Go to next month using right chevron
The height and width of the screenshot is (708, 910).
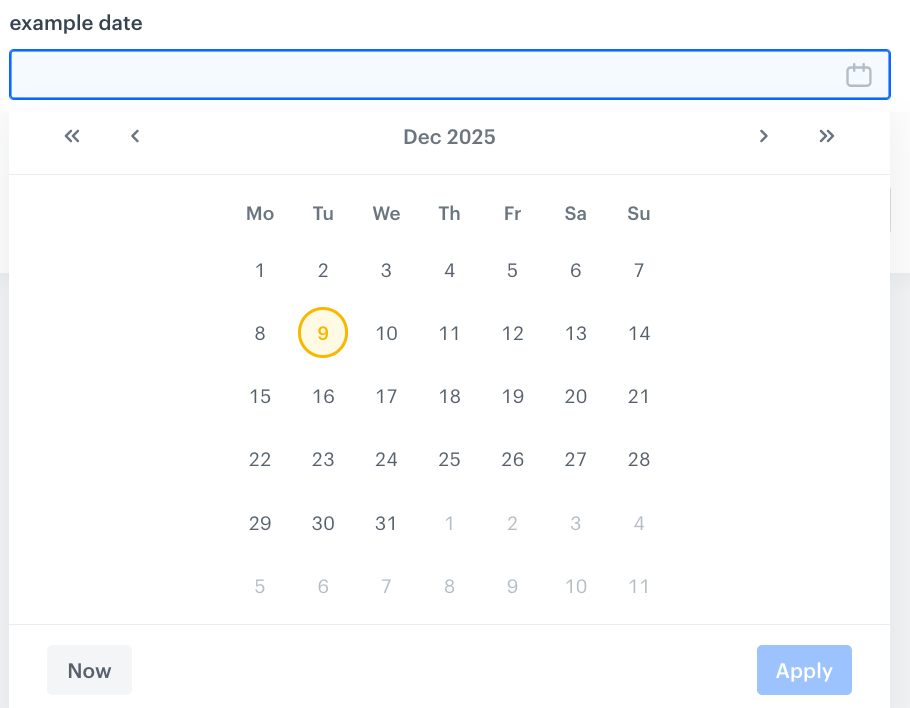[763, 136]
